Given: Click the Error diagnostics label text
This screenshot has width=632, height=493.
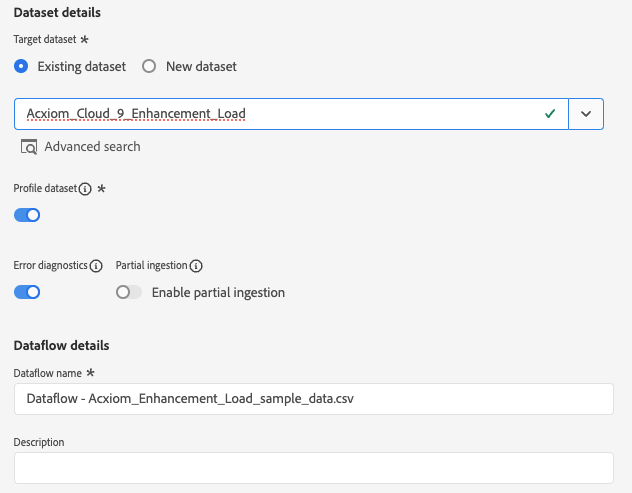Looking at the screenshot, I should [50, 266].
